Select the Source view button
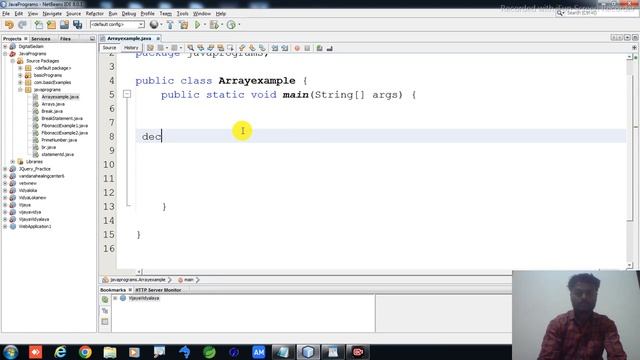The width and height of the screenshot is (640, 360). pyautogui.click(x=109, y=48)
